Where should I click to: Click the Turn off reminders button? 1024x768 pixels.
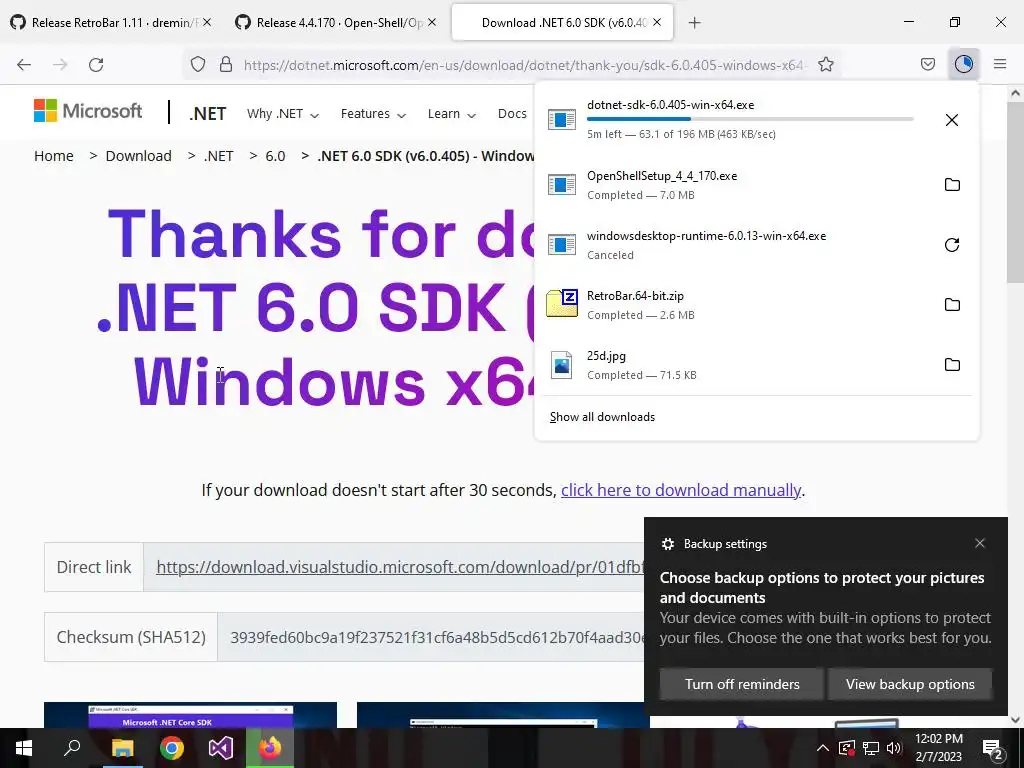(x=742, y=684)
